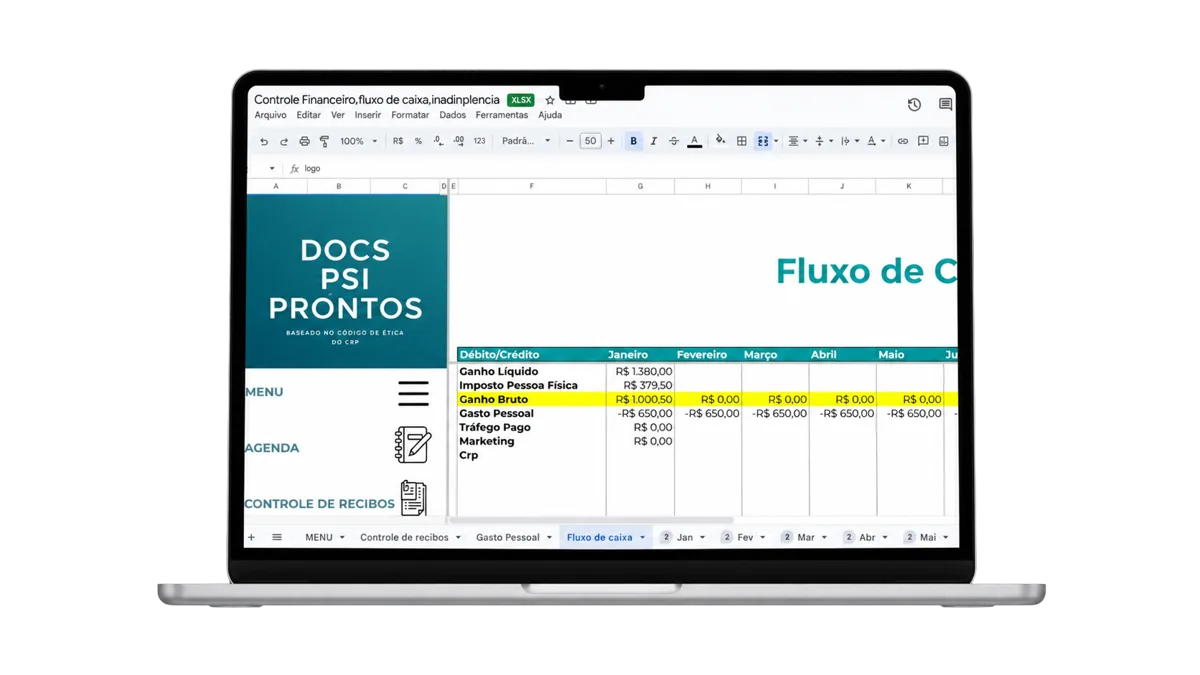The height and width of the screenshot is (675, 1200).
Task: Add a new sheet with plus button
Action: pyautogui.click(x=251, y=538)
